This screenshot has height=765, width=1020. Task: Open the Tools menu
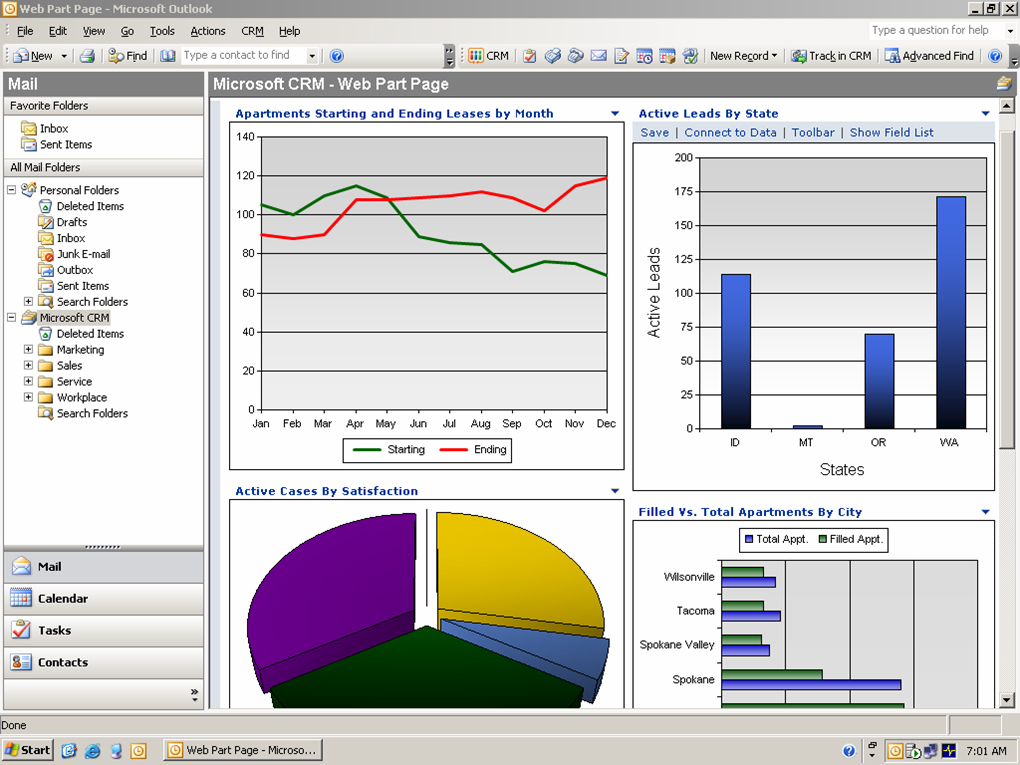(x=162, y=31)
